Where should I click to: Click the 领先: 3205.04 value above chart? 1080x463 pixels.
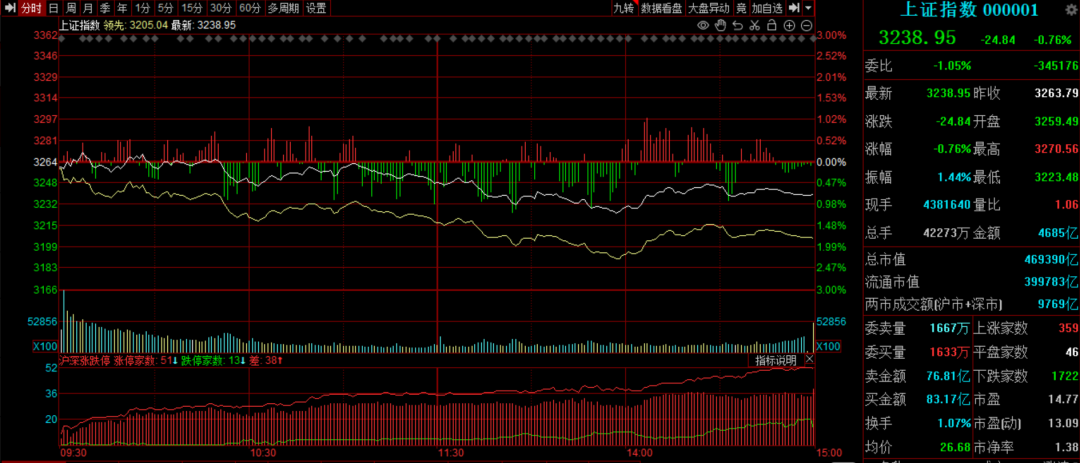[136, 25]
